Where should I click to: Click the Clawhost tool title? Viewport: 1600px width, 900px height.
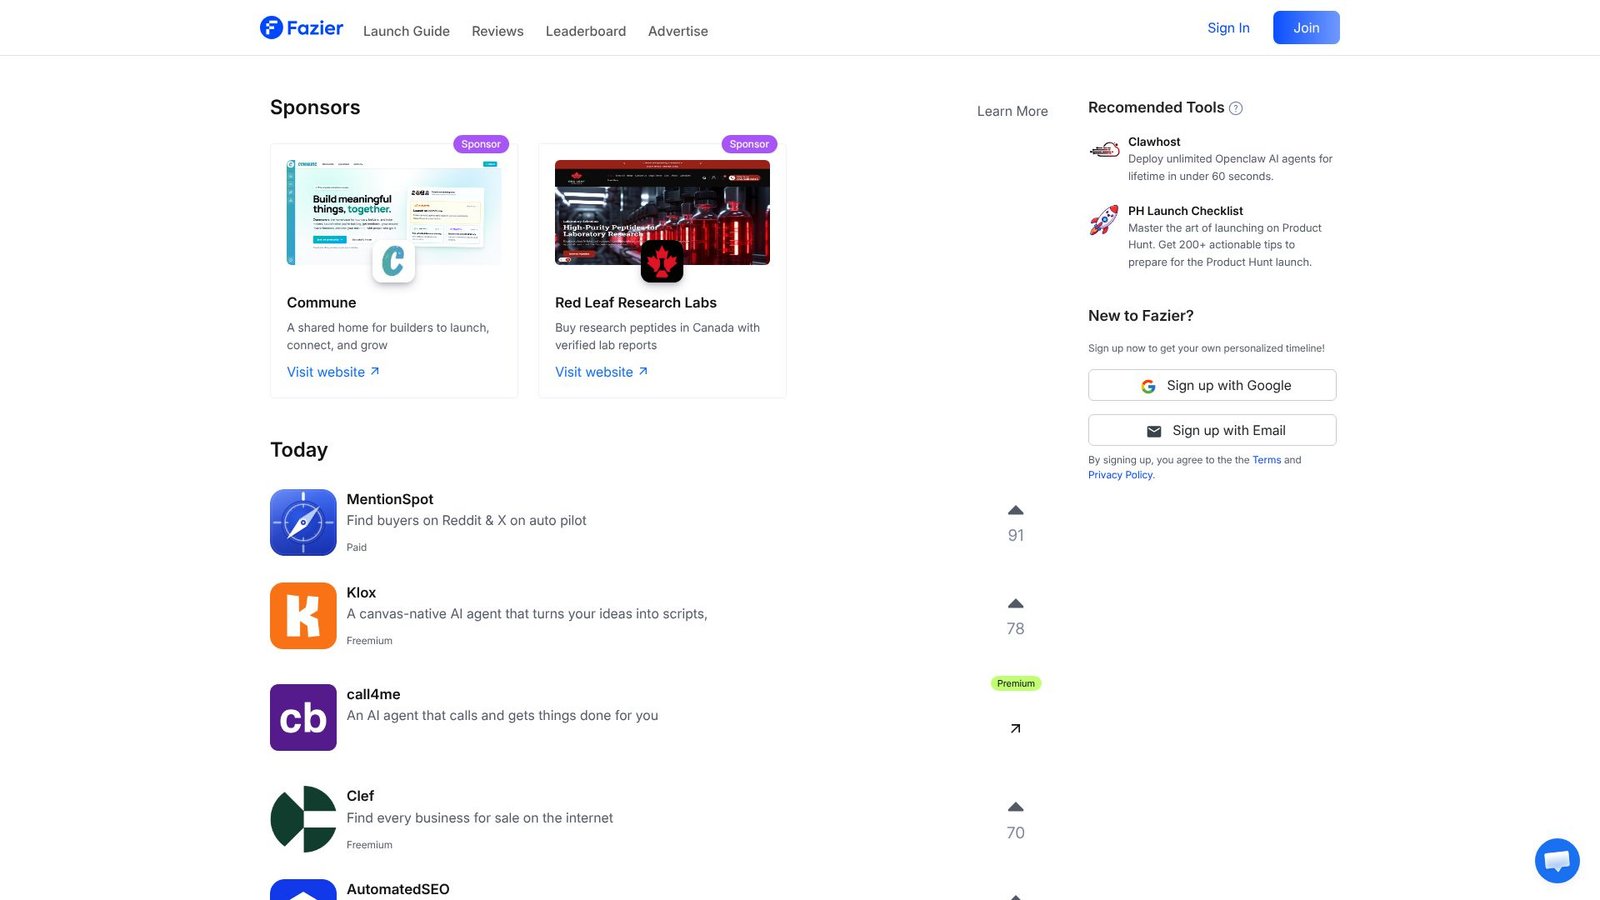click(x=1154, y=142)
